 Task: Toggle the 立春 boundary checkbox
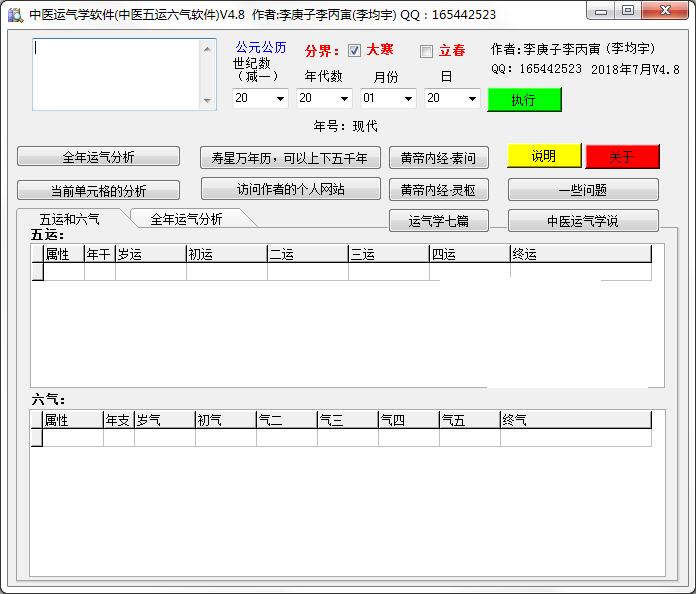coord(427,52)
